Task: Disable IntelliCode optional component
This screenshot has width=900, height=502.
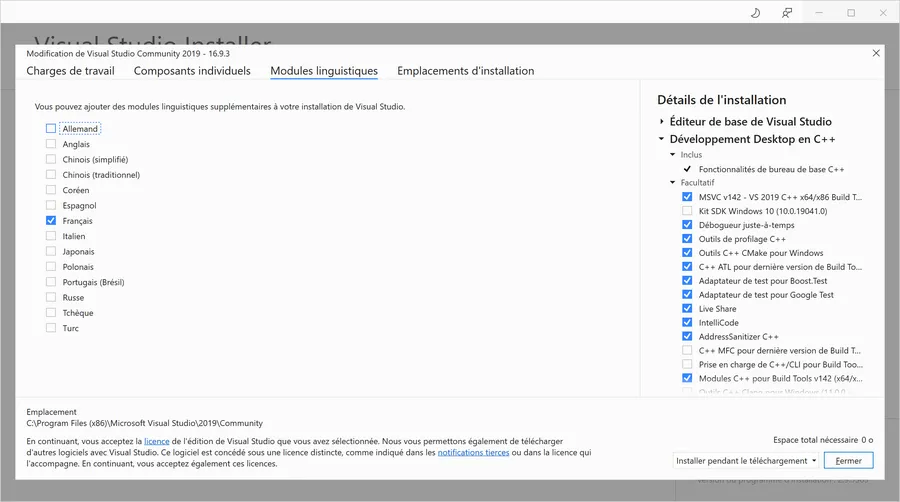Action: click(687, 323)
